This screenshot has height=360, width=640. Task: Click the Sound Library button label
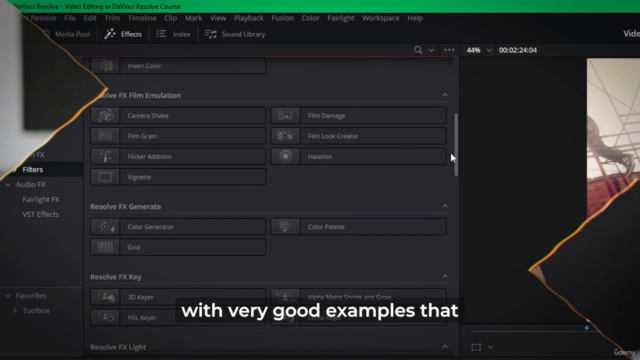tap(243, 34)
